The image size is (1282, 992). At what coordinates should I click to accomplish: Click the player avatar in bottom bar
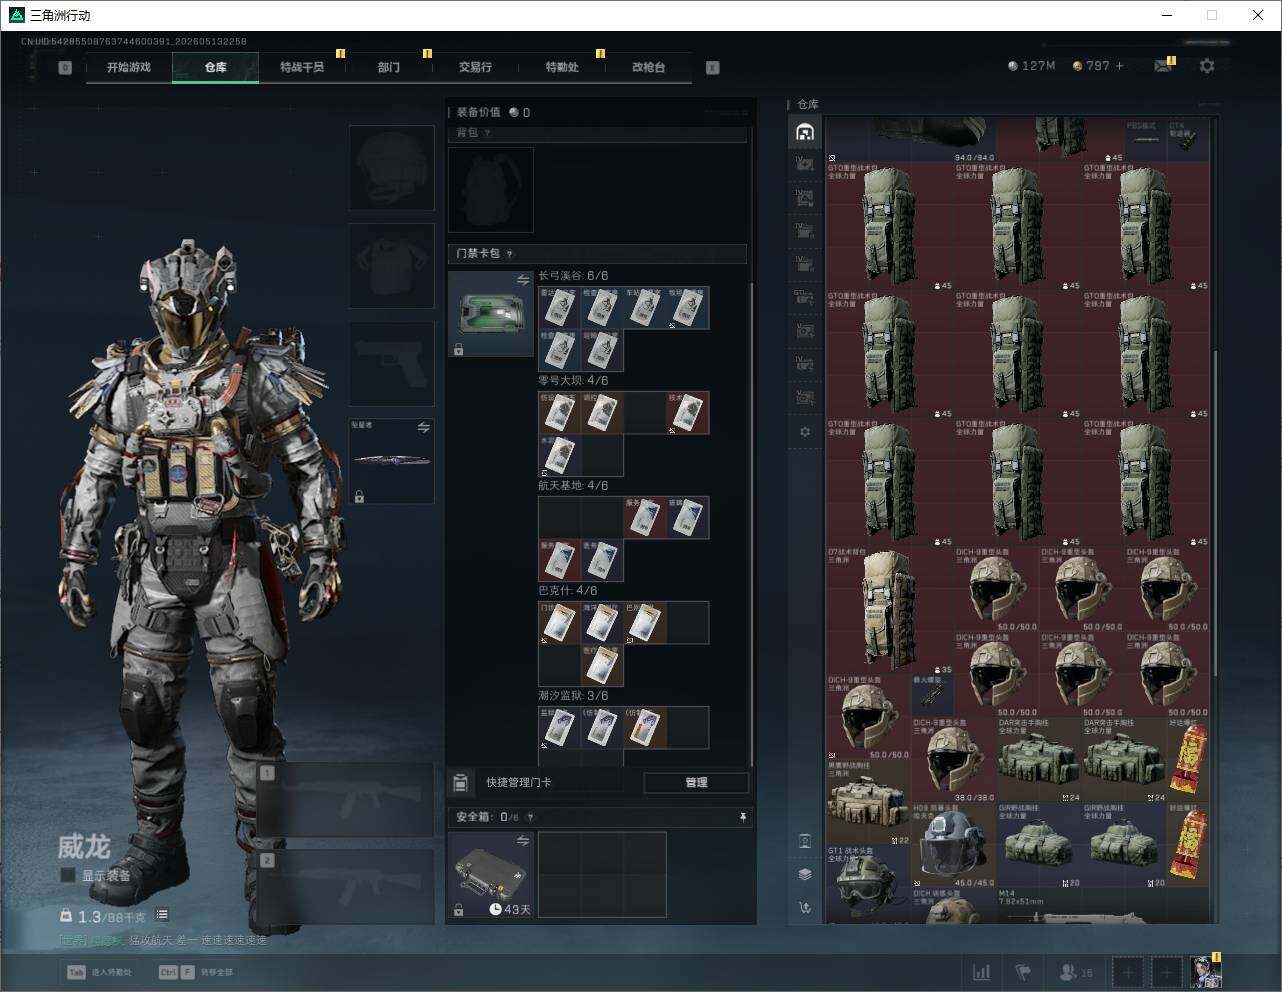click(x=1205, y=971)
